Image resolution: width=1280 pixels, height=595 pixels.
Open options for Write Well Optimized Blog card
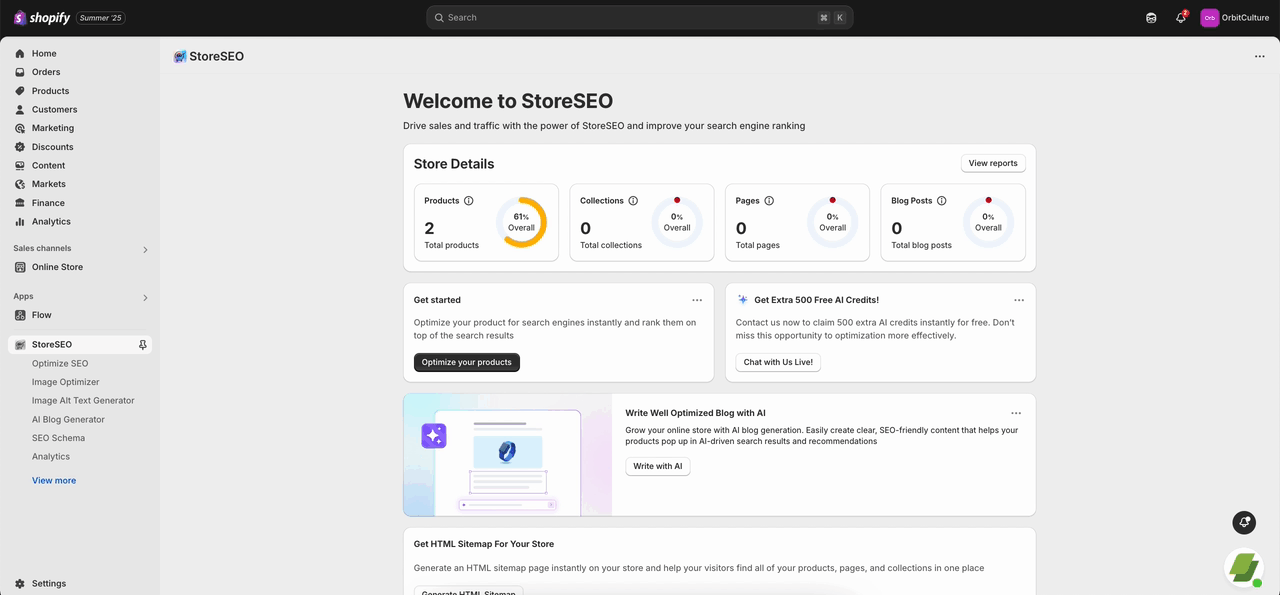tap(1016, 413)
